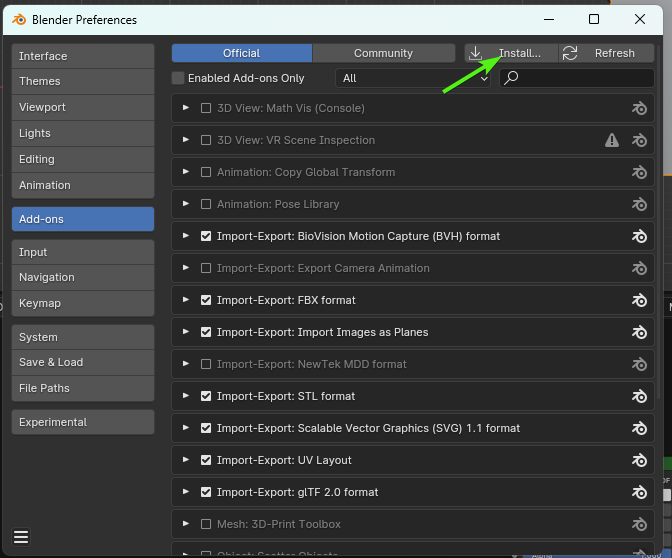Click the Blender logo on UV Layout row

click(639, 460)
